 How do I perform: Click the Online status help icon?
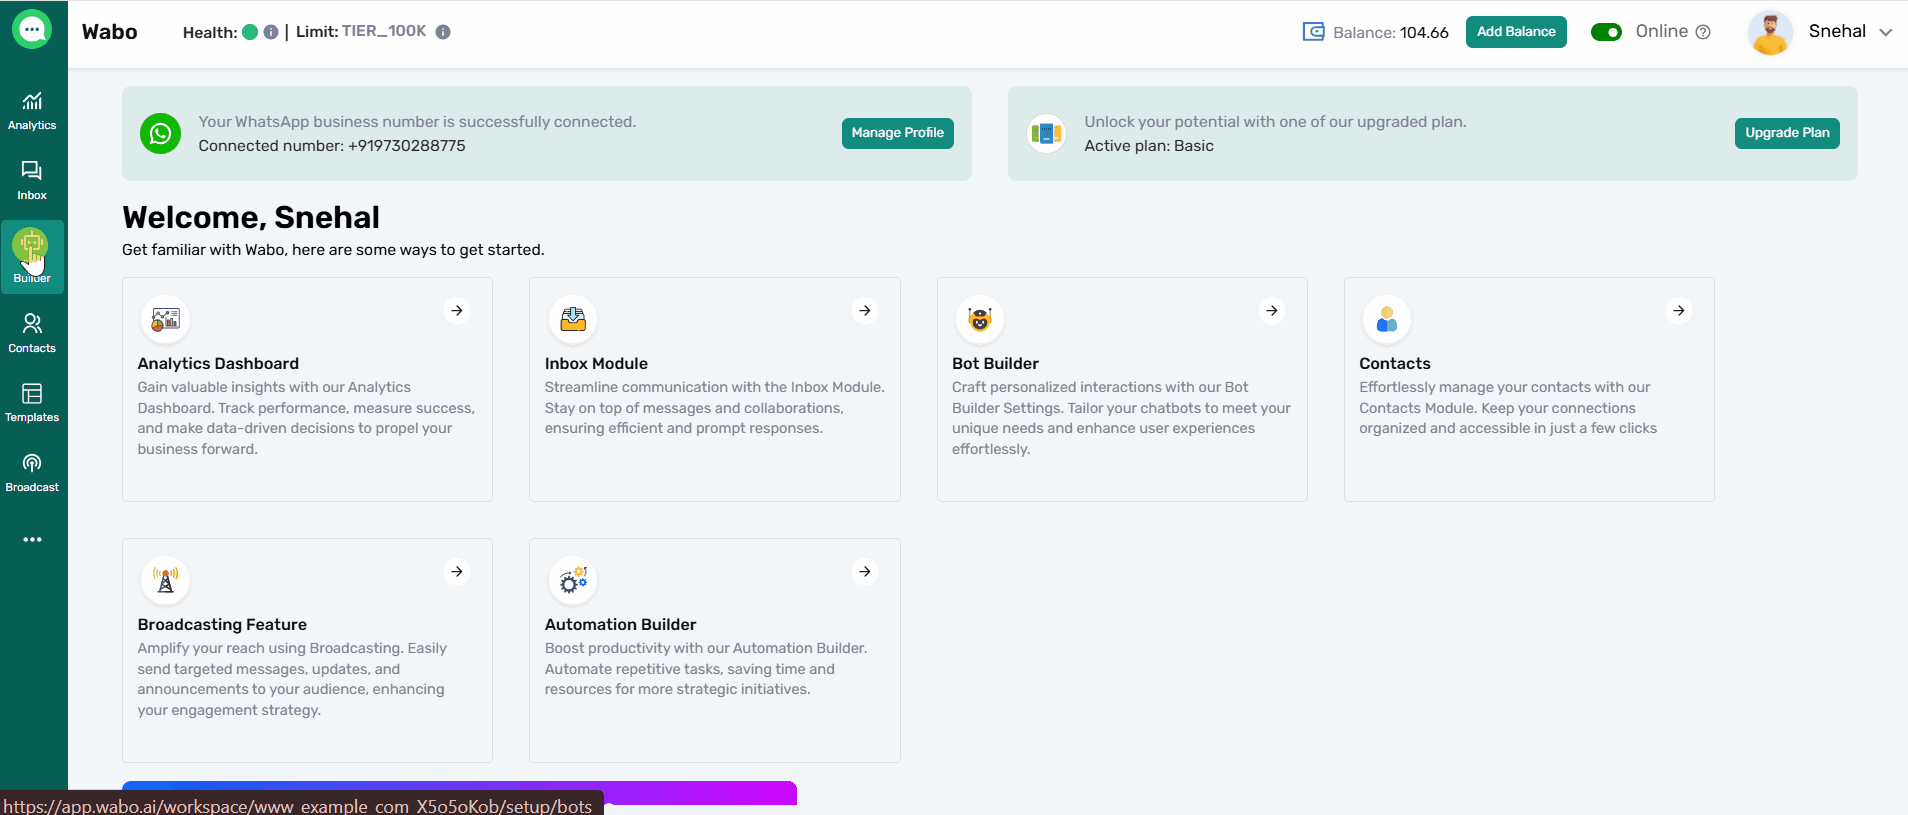(1703, 32)
